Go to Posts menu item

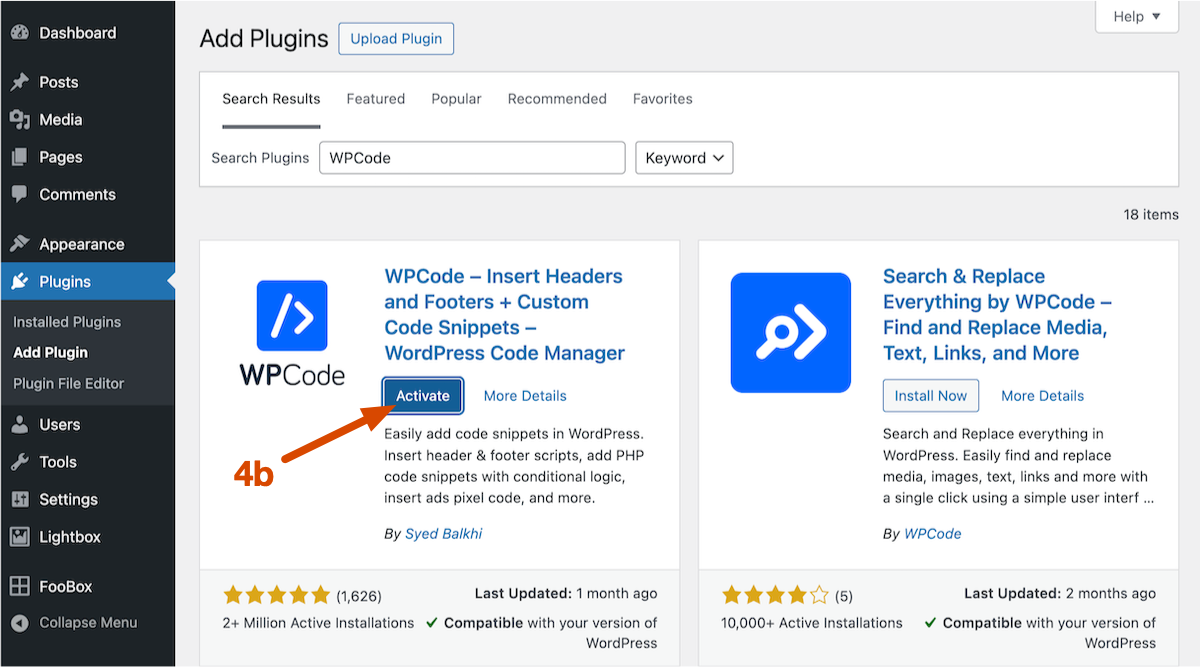coord(59,82)
